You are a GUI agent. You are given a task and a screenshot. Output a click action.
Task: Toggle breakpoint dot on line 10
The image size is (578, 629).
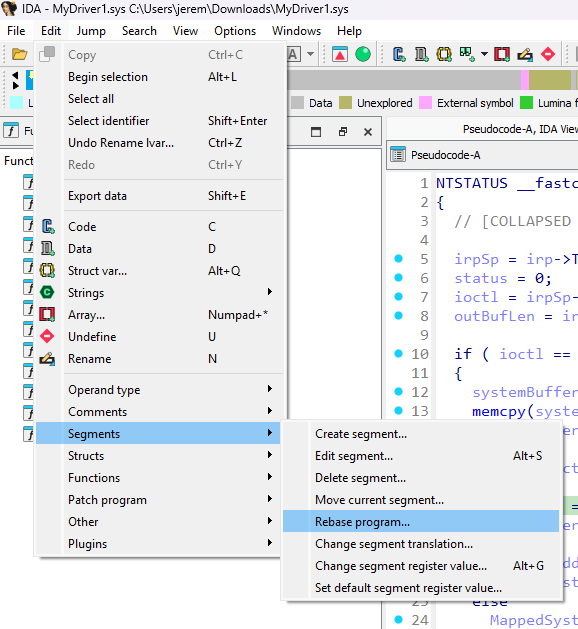click(x=398, y=353)
